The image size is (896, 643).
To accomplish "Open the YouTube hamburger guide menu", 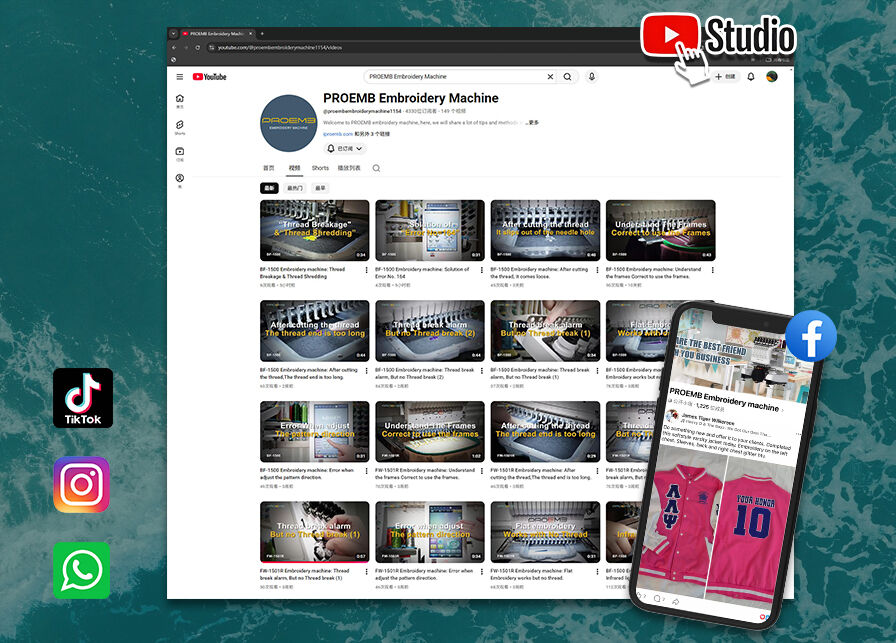I will (x=180, y=77).
